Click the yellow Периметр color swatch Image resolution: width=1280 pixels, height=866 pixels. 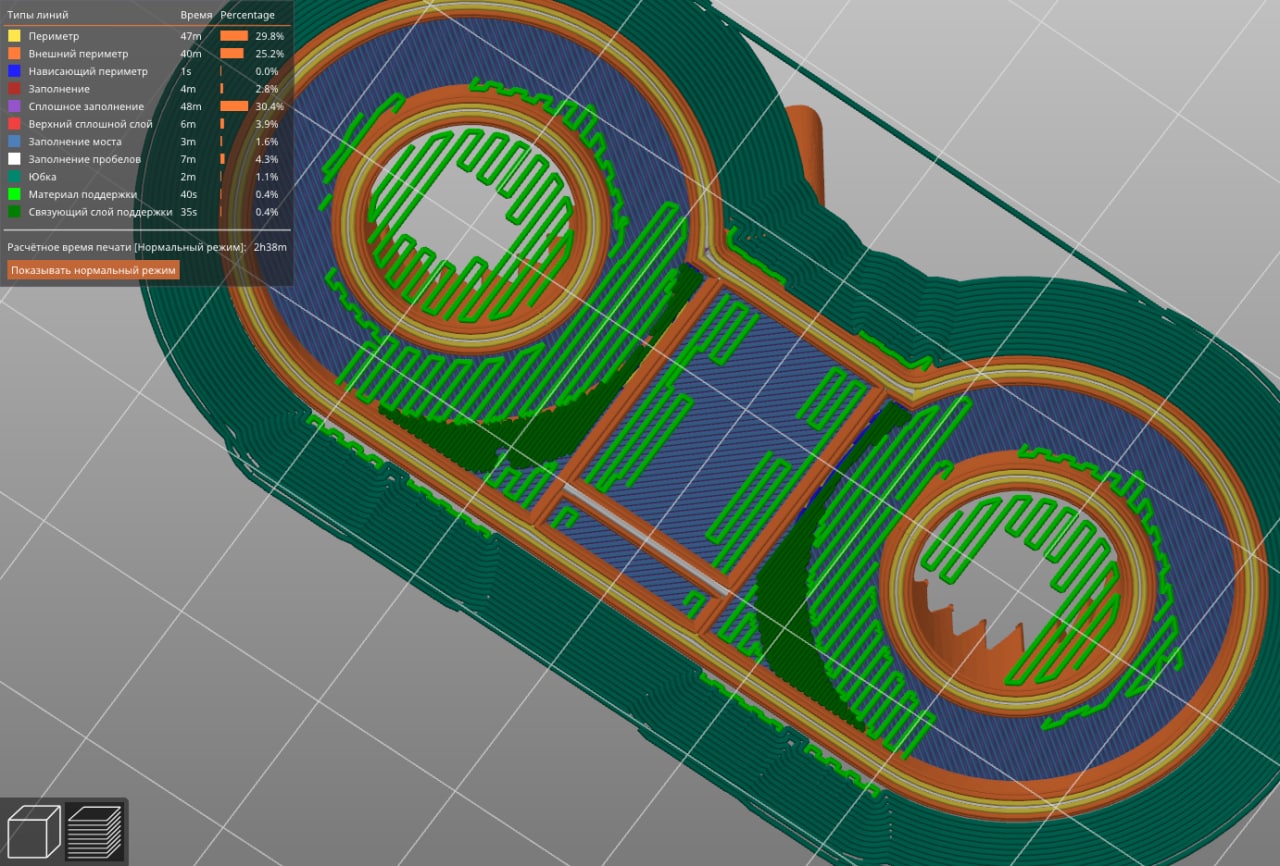click(14, 36)
